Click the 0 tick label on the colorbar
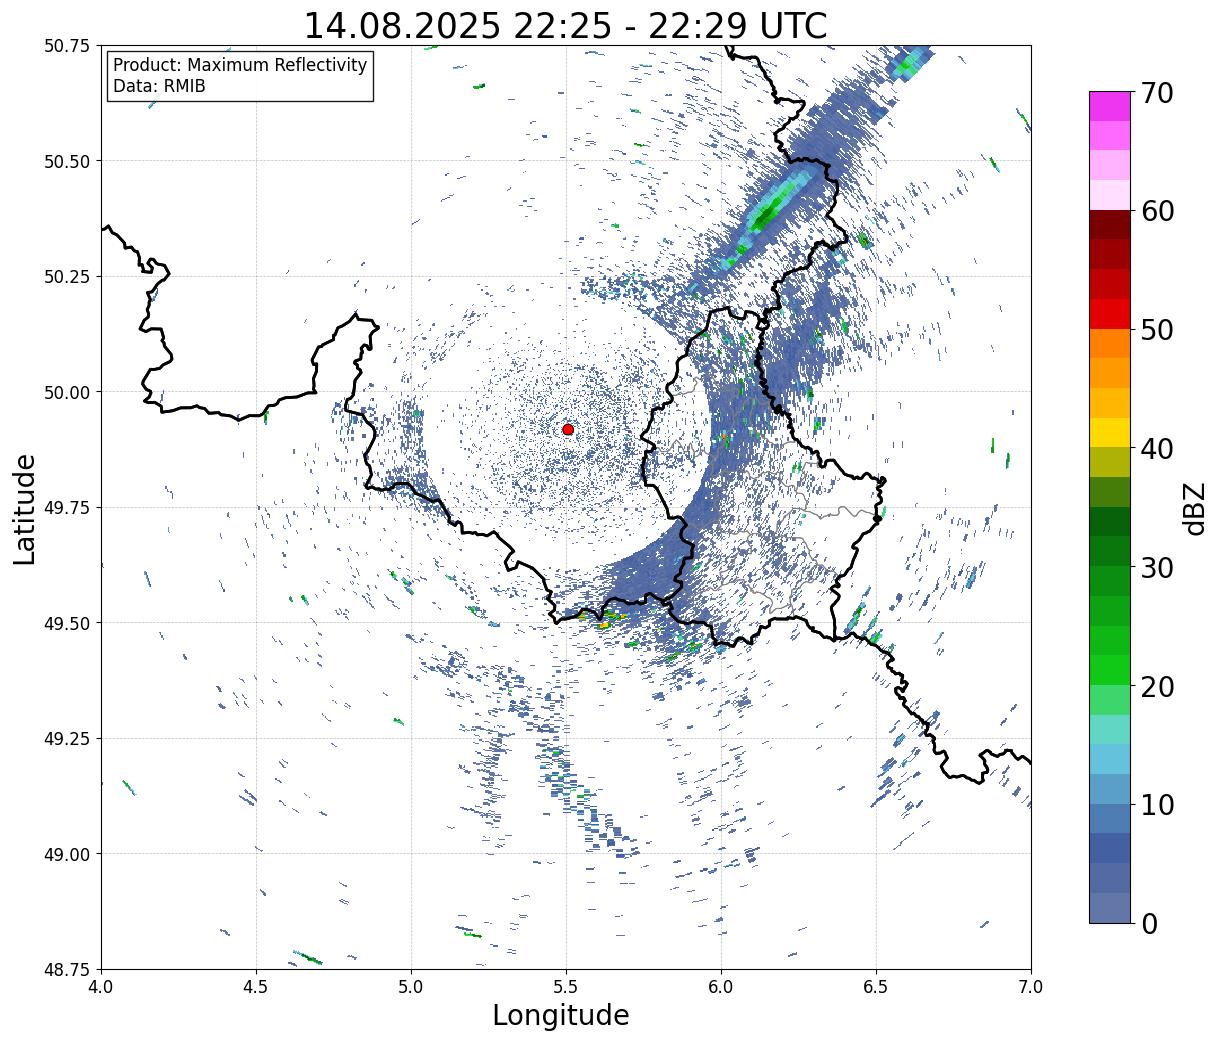Image resolution: width=1219 pixels, height=1040 pixels. 1148,924
